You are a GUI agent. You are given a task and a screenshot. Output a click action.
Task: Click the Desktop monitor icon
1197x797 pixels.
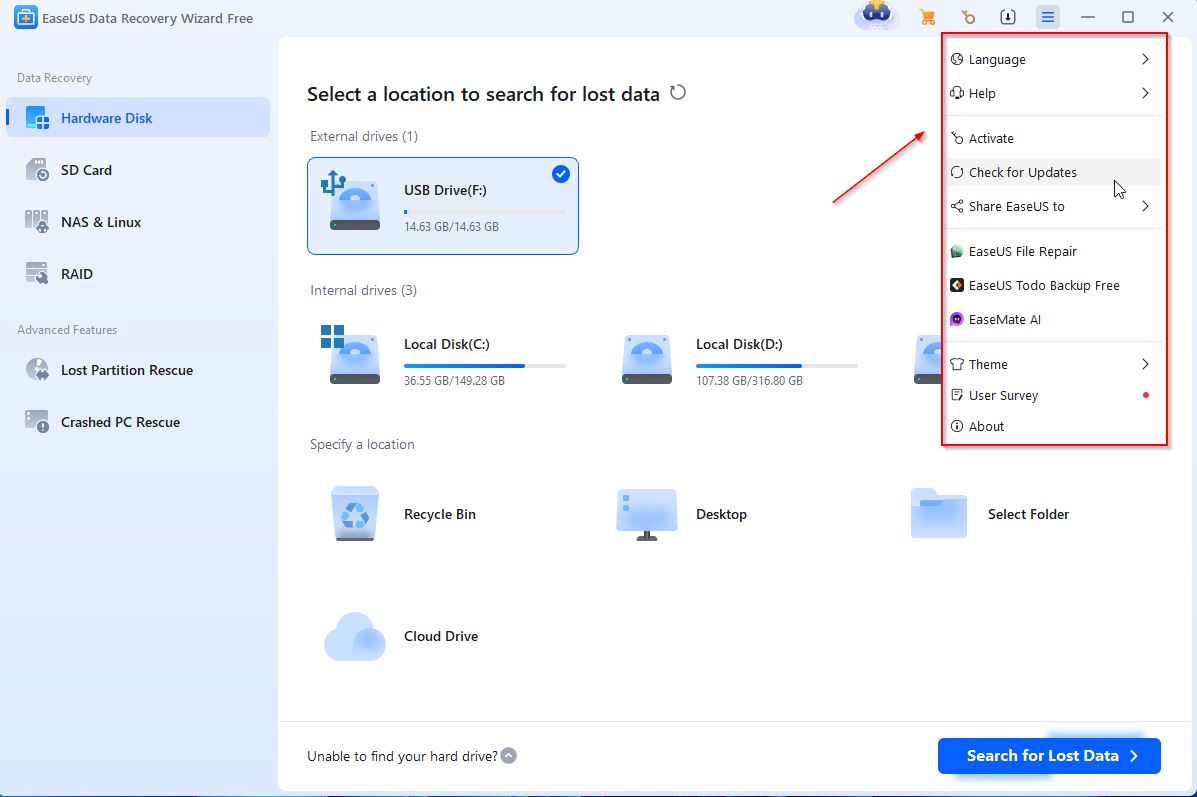[x=647, y=515]
